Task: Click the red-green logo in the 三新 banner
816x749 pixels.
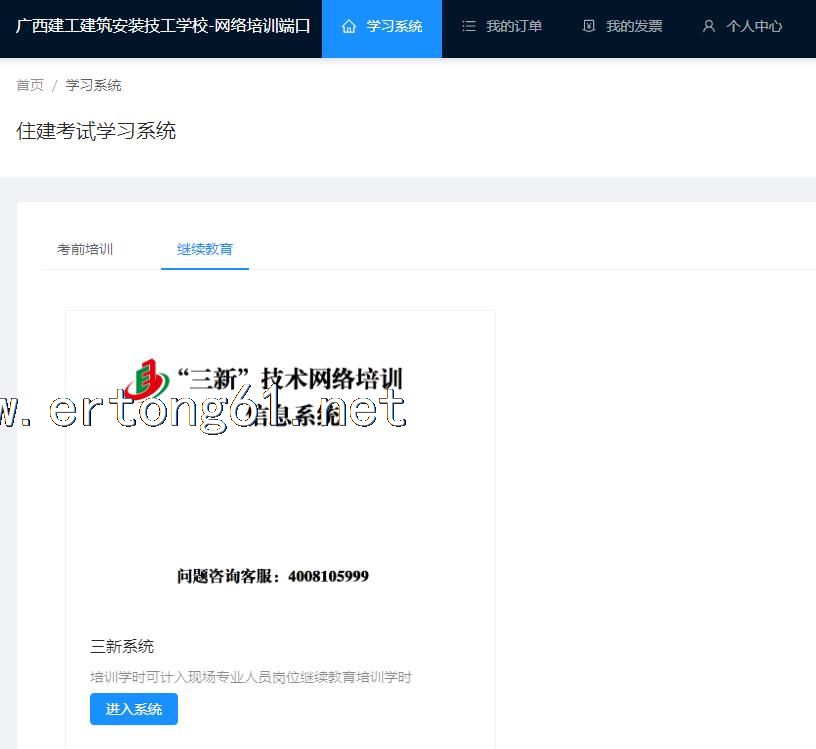Action: click(147, 379)
